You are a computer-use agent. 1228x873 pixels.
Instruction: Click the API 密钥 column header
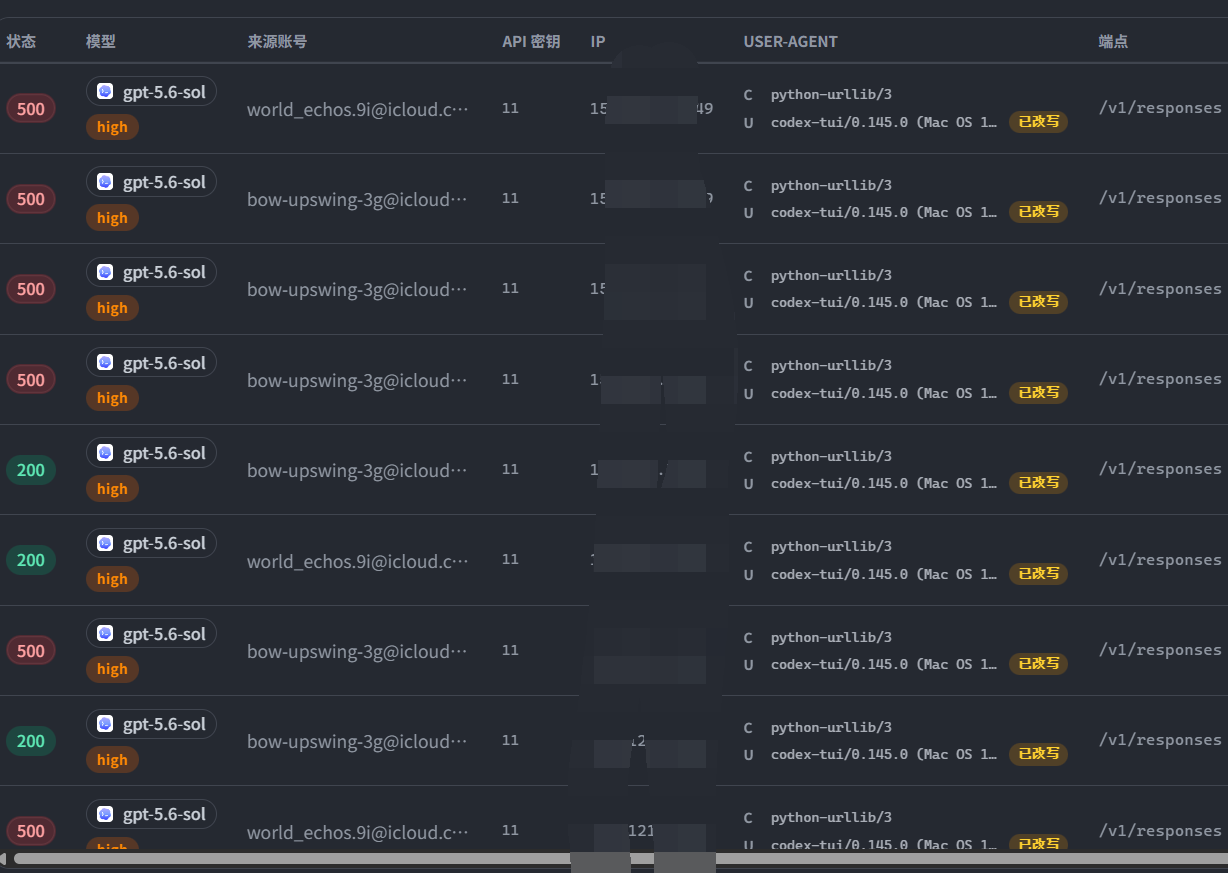(x=531, y=42)
